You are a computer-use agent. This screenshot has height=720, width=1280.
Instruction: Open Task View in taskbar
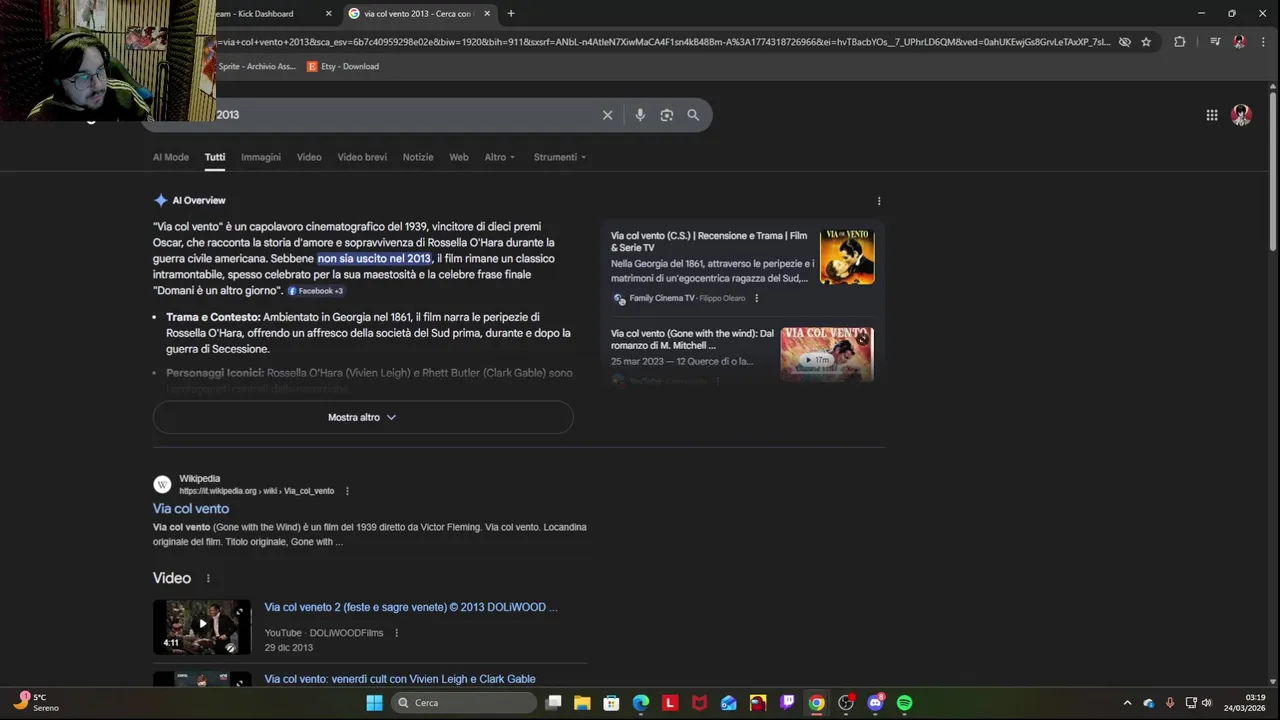click(553, 703)
